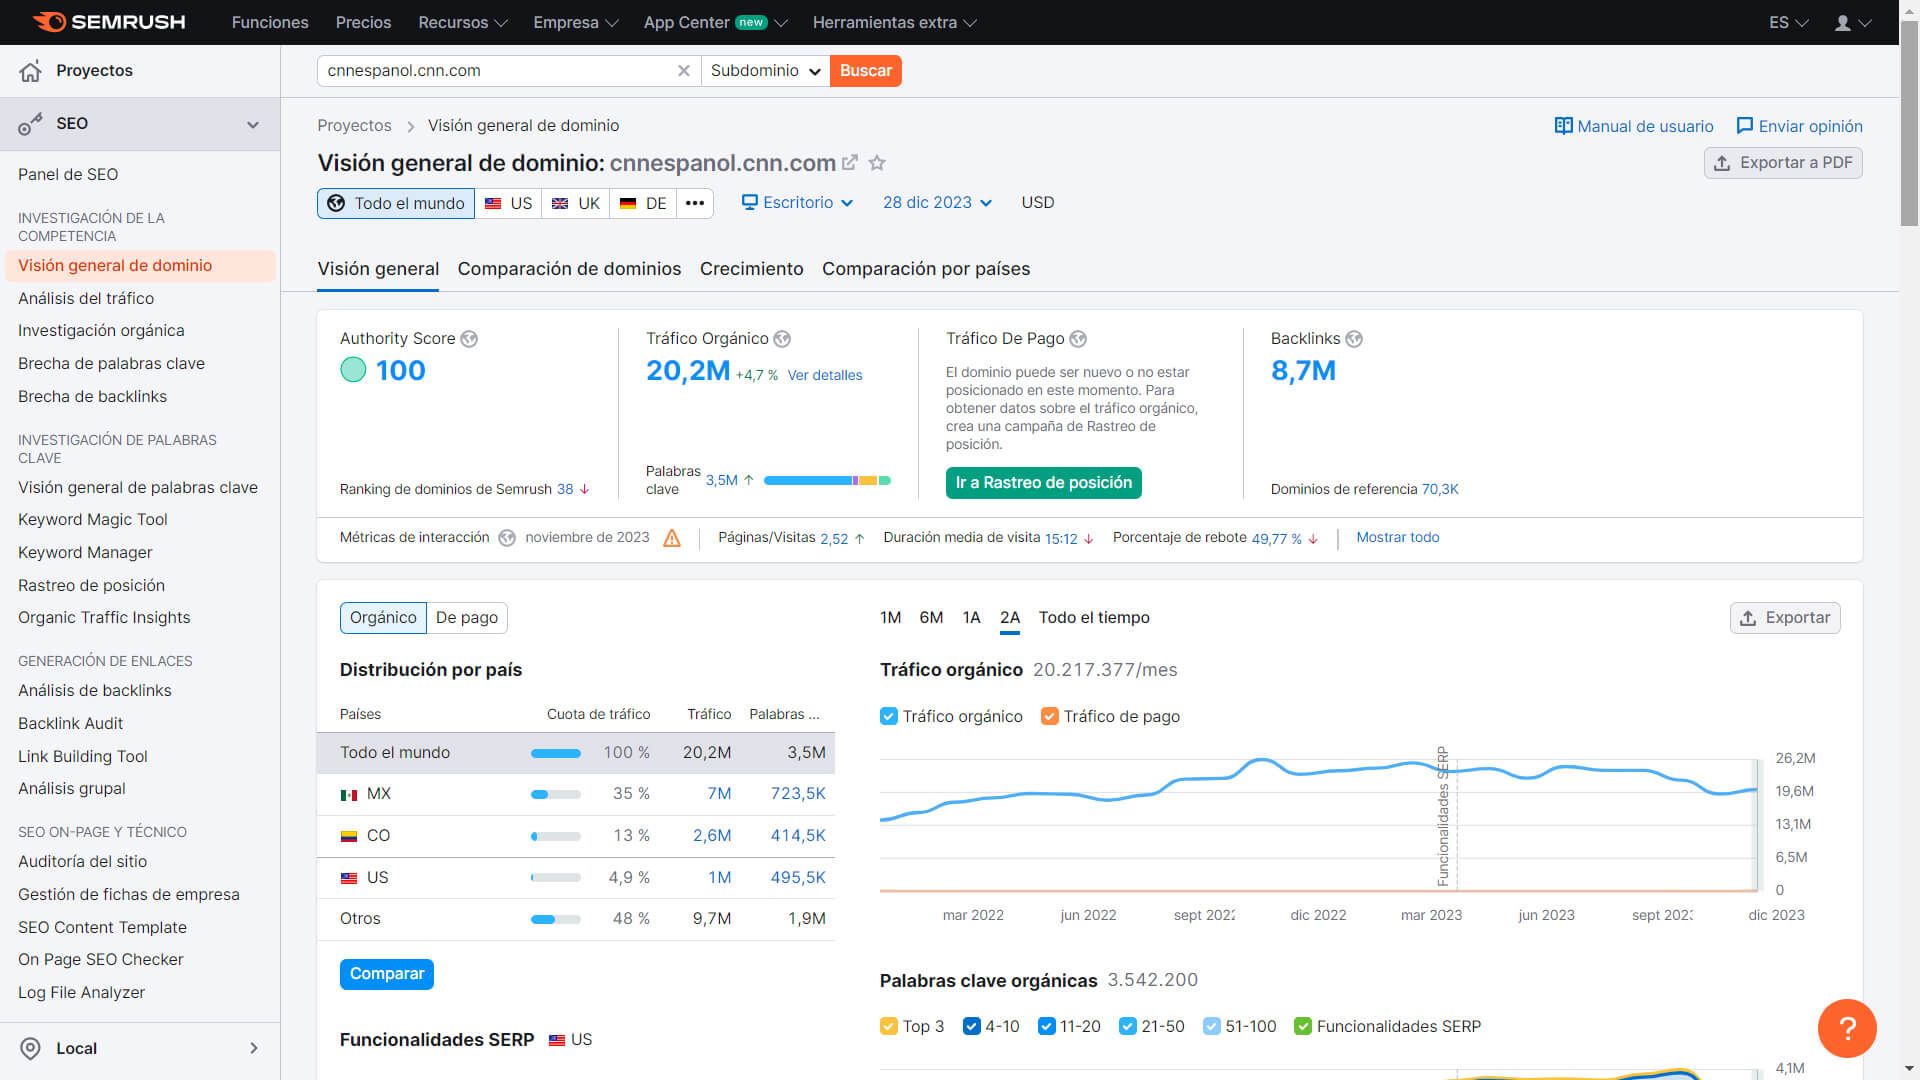Toggle the De pago traffic tab

tap(468, 617)
